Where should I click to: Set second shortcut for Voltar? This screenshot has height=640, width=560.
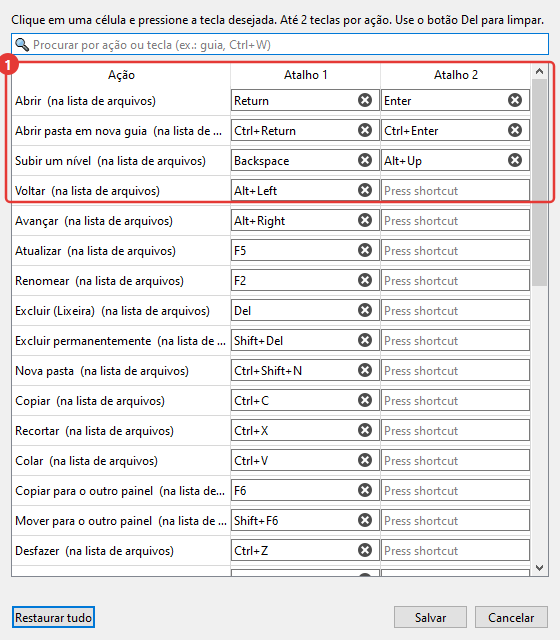tap(455, 191)
